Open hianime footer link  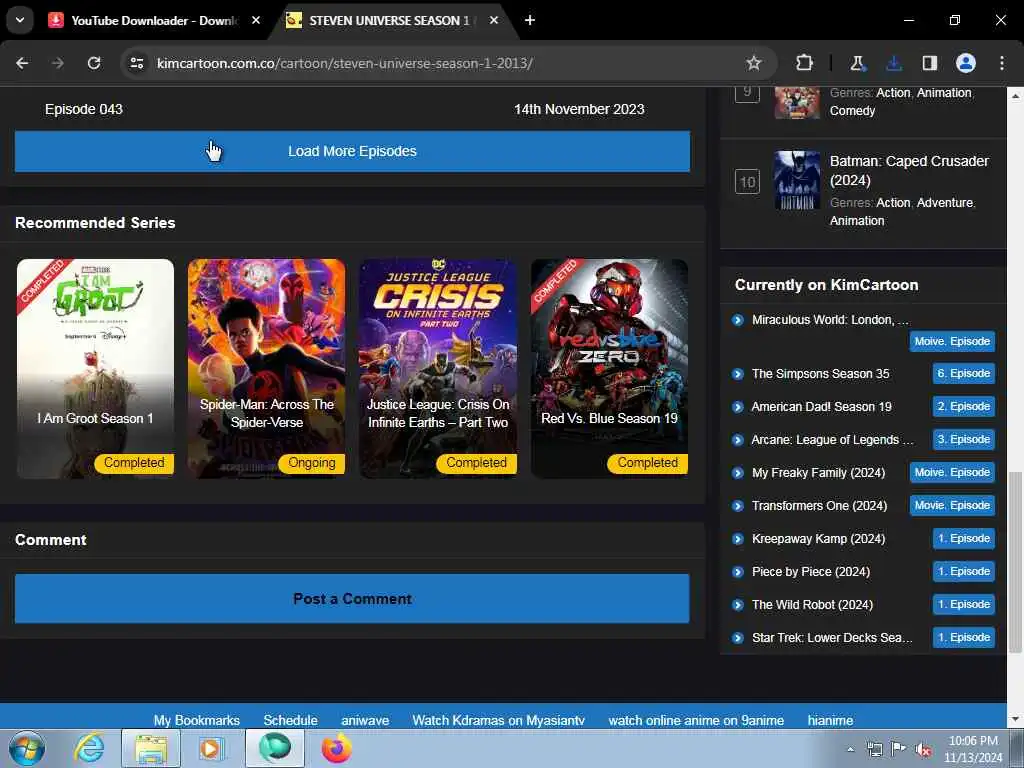pos(830,720)
